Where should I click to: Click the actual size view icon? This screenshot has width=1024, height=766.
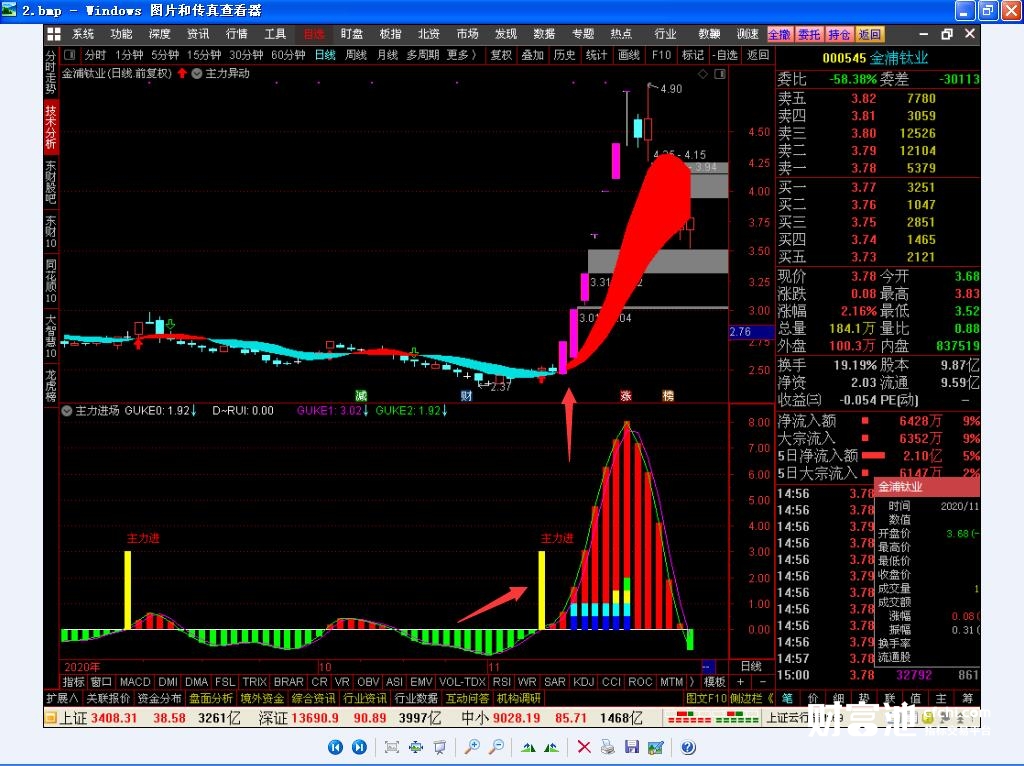416,747
